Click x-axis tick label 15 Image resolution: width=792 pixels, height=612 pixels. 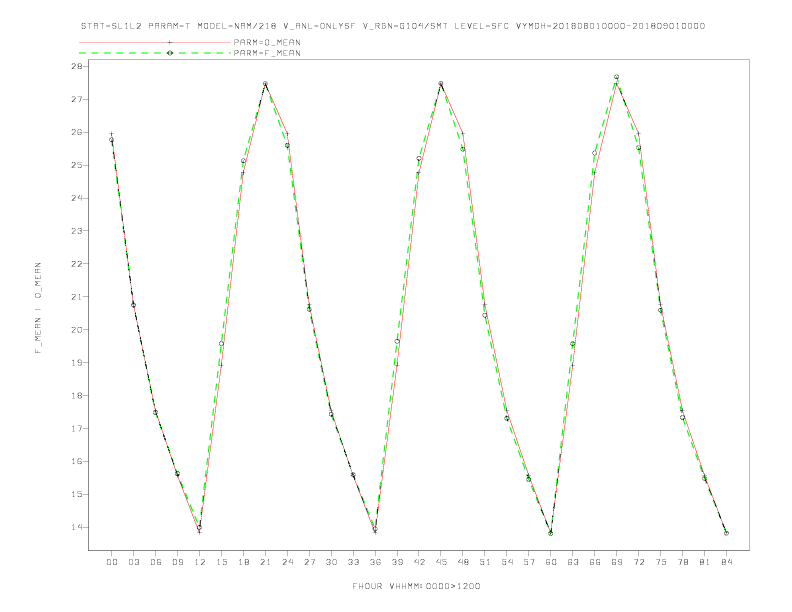[x=221, y=562]
